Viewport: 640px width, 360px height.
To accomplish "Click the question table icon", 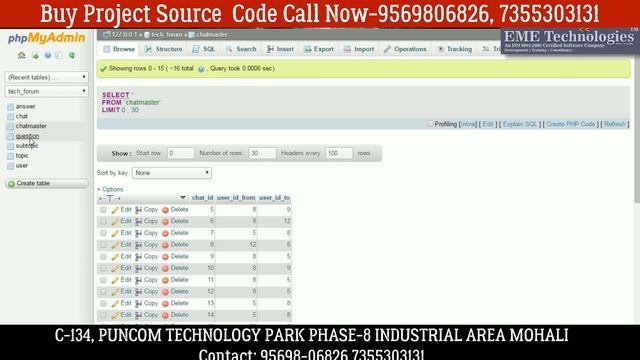I will point(11,136).
